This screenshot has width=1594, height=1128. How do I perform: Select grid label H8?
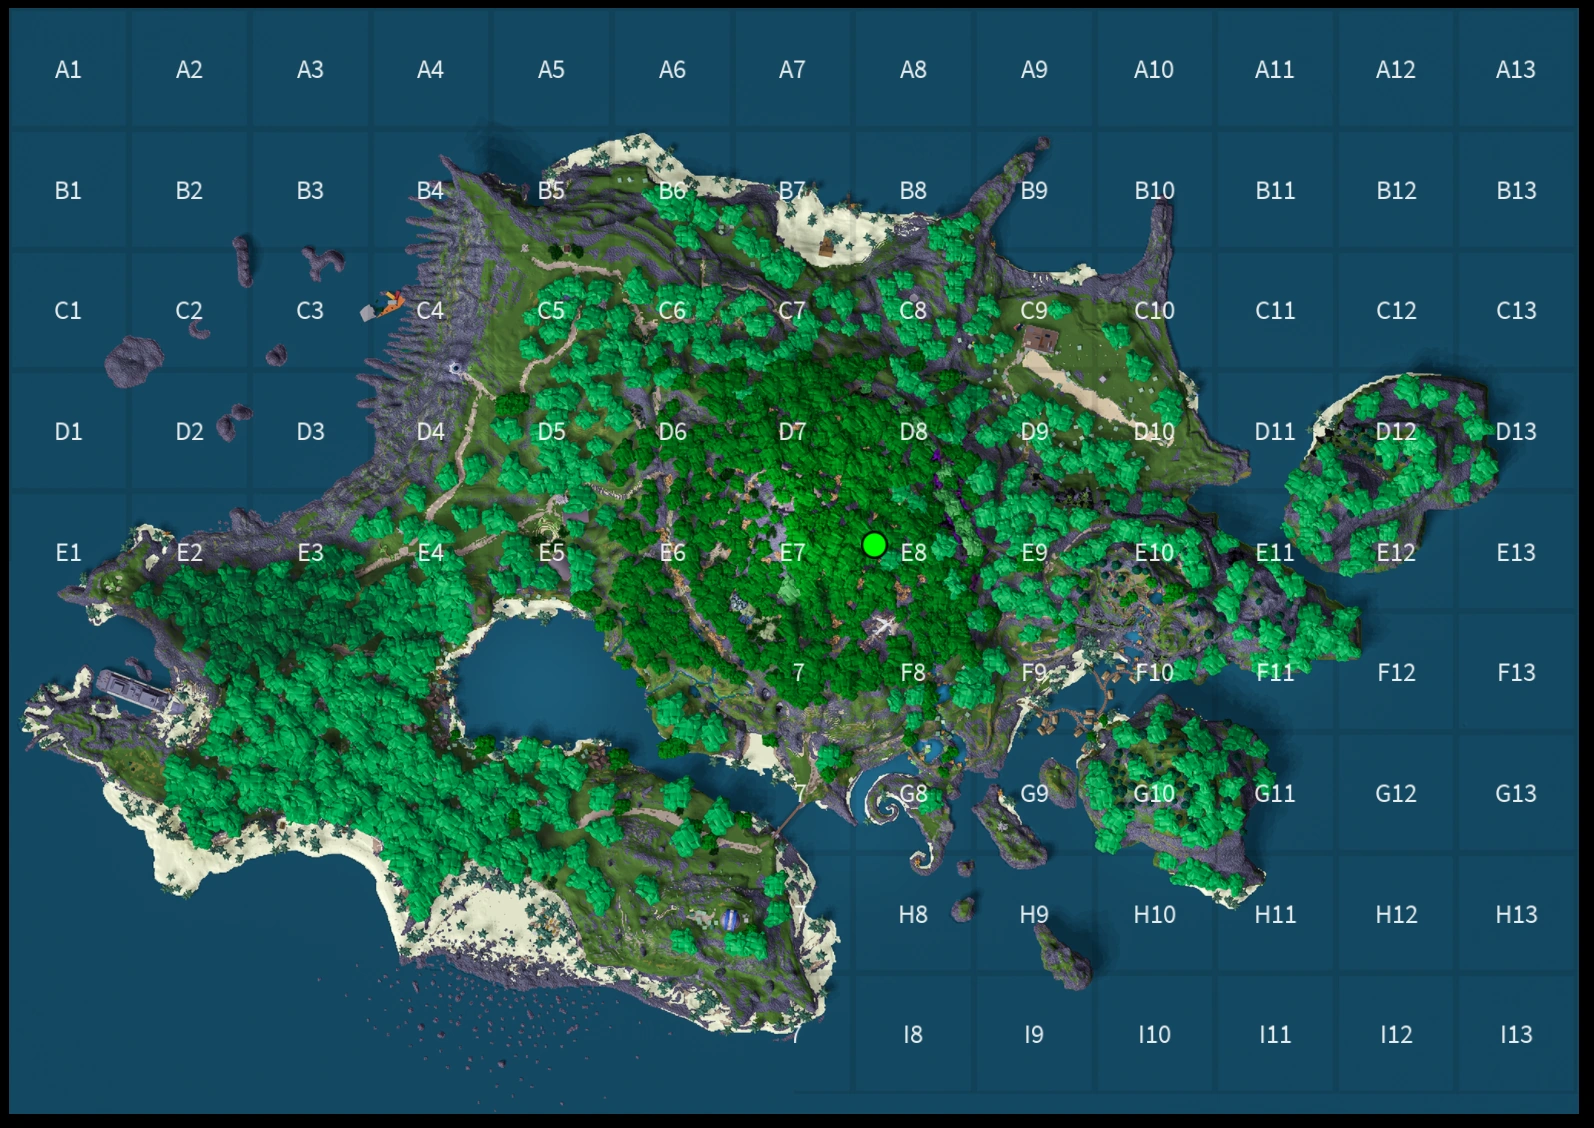(913, 915)
